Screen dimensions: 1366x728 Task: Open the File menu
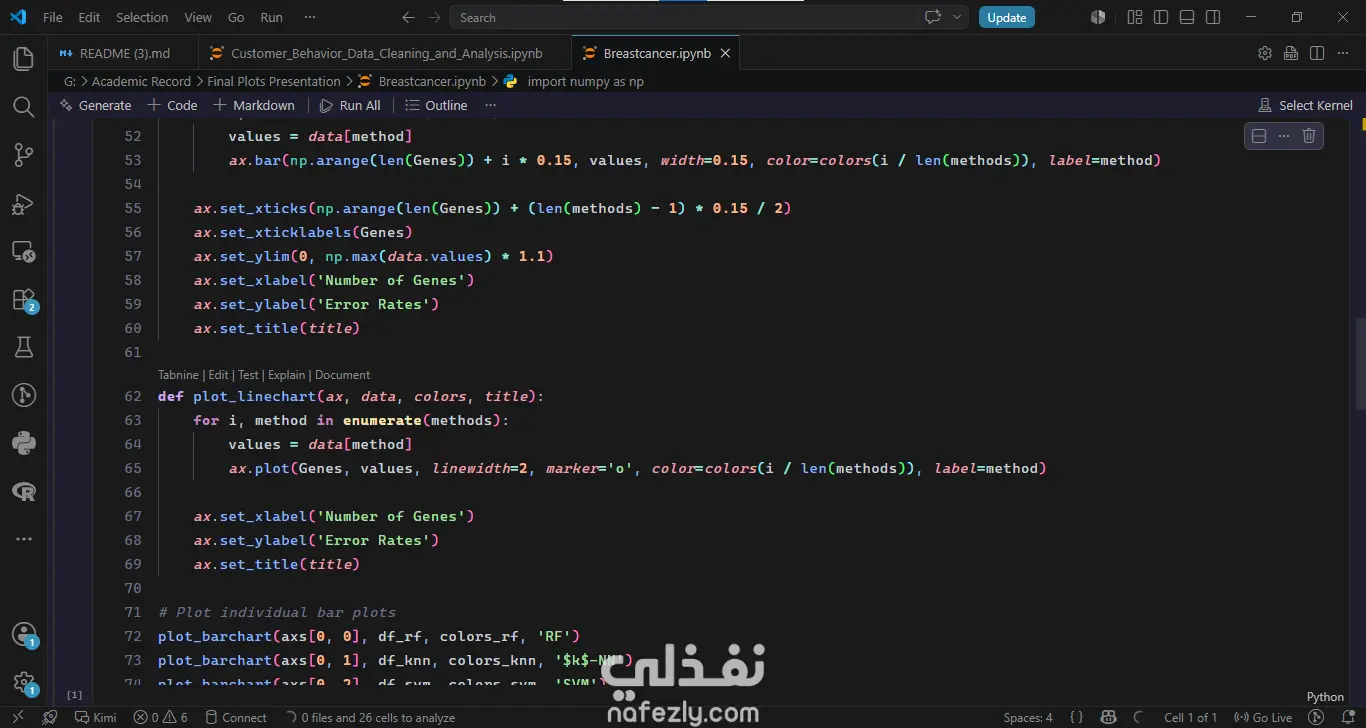[53, 17]
